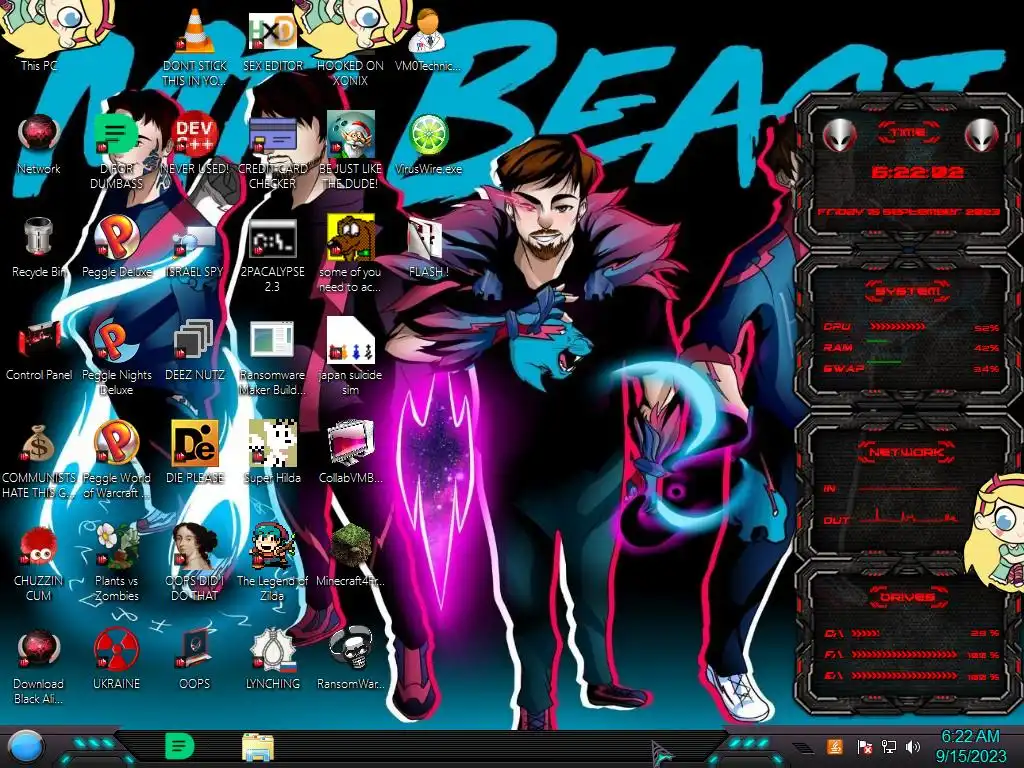This screenshot has height=768, width=1024.
Task: Click the NETWORK gadget header
Action: point(907,451)
